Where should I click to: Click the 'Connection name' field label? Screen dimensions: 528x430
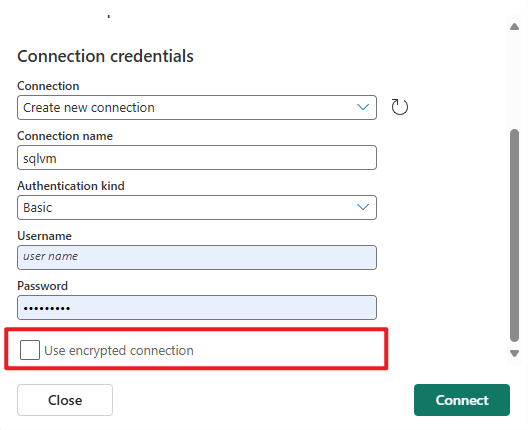[x=65, y=136]
